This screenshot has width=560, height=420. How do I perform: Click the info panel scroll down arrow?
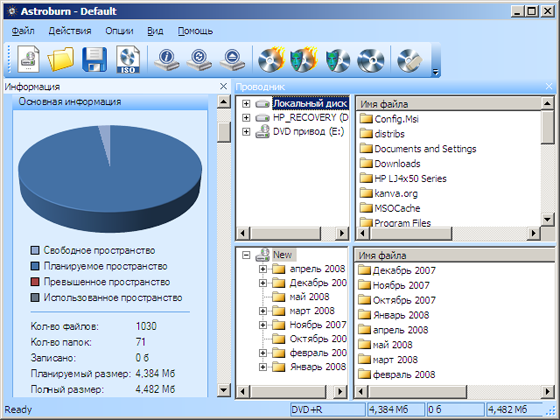click(224, 390)
